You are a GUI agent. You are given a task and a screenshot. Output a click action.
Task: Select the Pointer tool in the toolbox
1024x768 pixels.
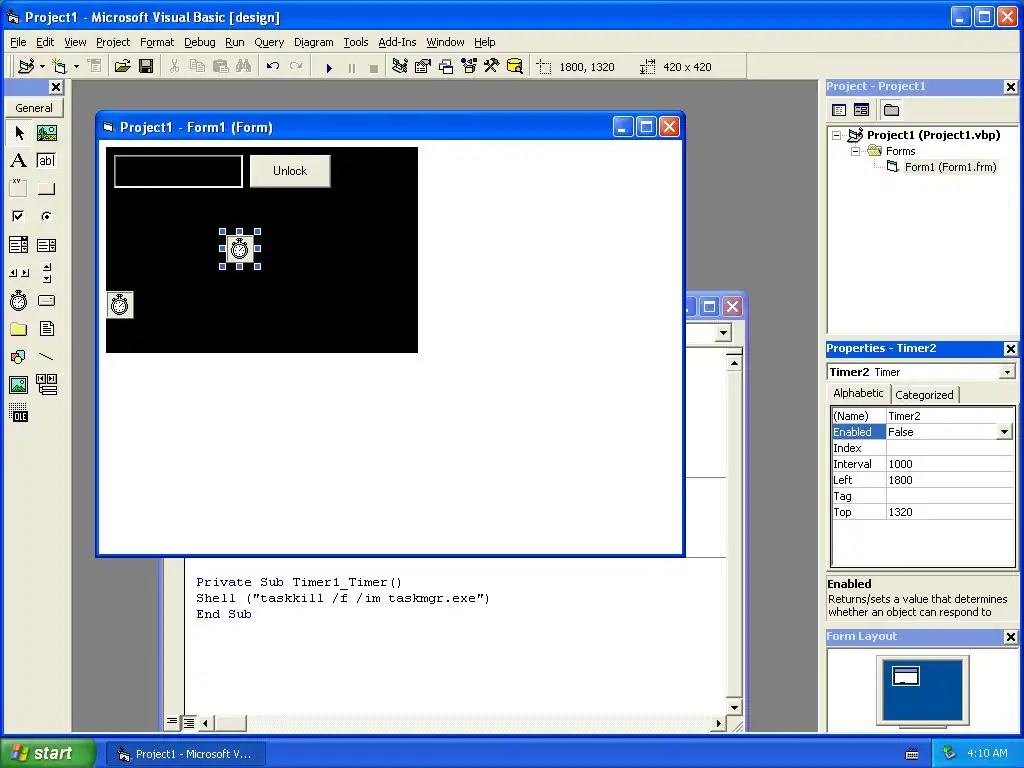[x=19, y=133]
